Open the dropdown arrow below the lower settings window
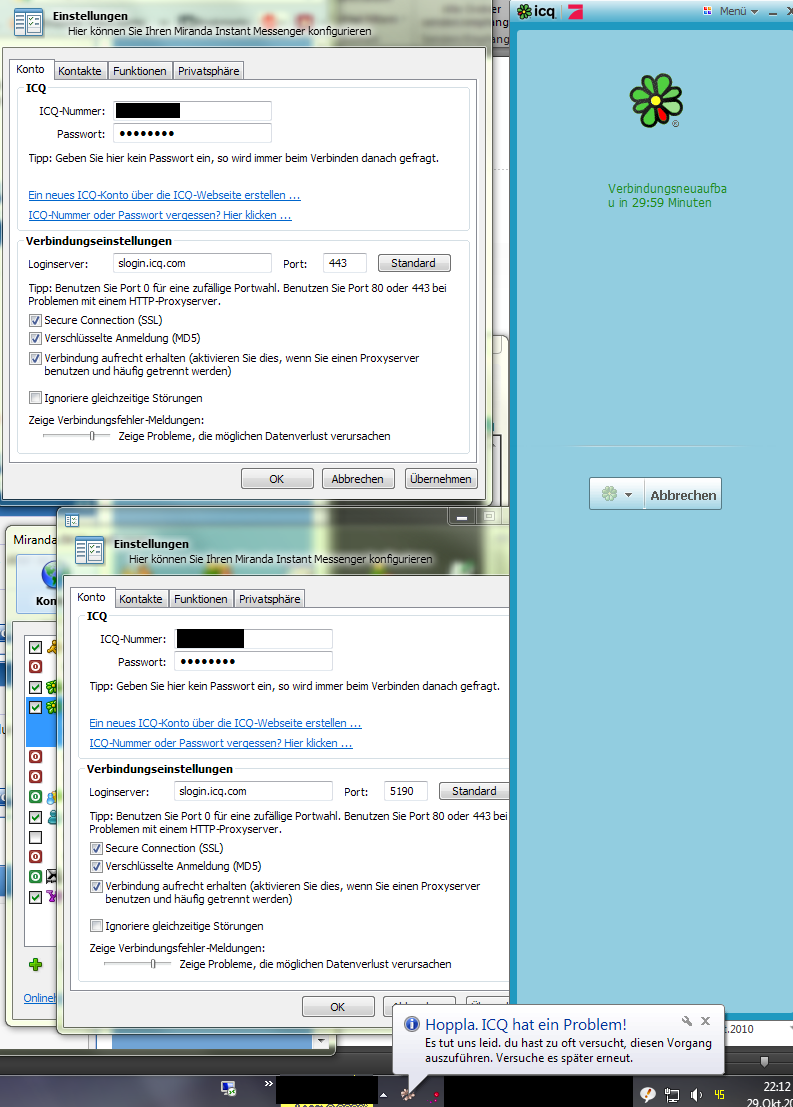This screenshot has width=793, height=1107. pos(321,1040)
